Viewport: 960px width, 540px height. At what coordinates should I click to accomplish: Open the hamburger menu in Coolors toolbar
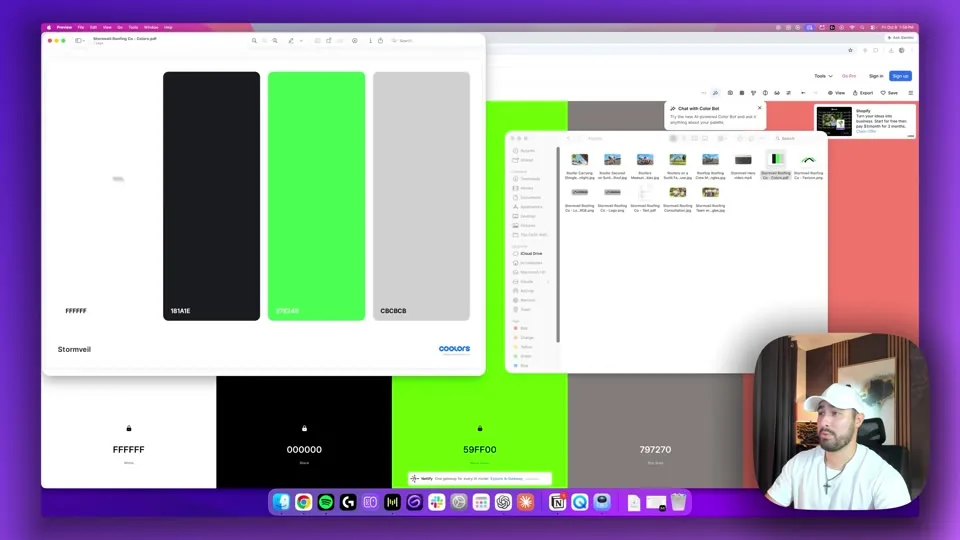click(910, 93)
